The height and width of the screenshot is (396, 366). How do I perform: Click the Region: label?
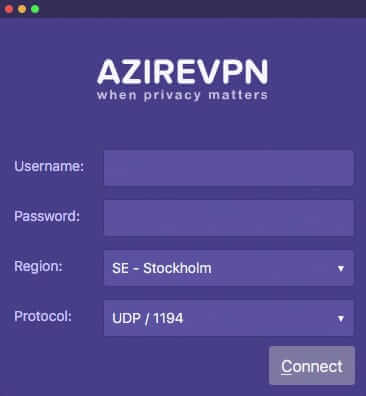(x=38, y=266)
